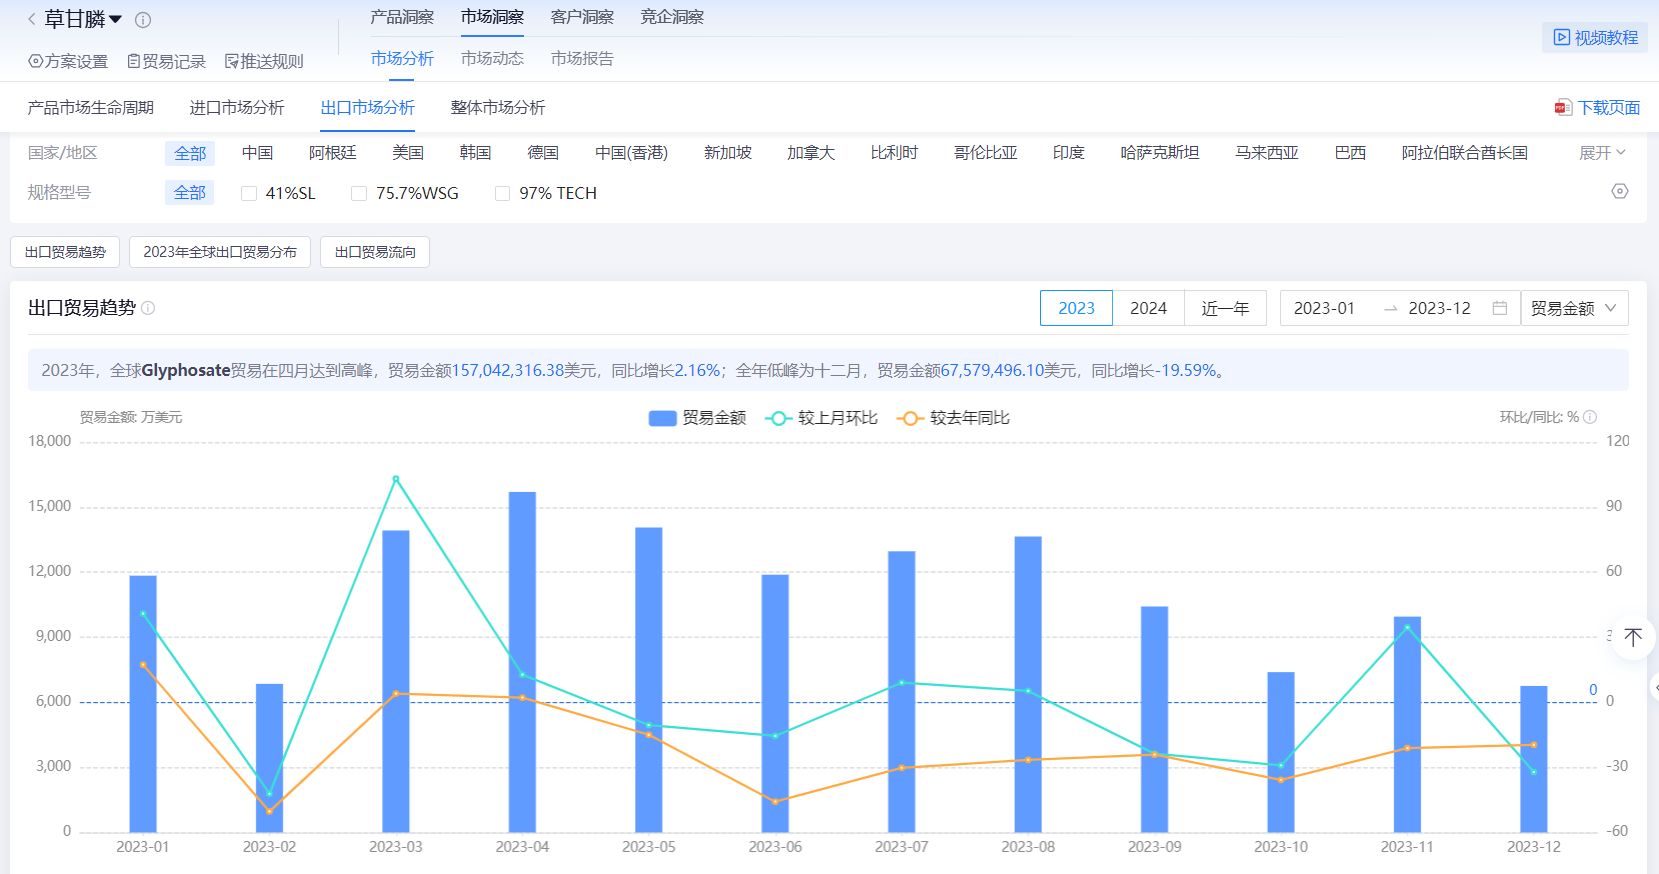Select 市场报告 sub-tab
Viewport: 1659px width, 874px height.
click(x=582, y=59)
